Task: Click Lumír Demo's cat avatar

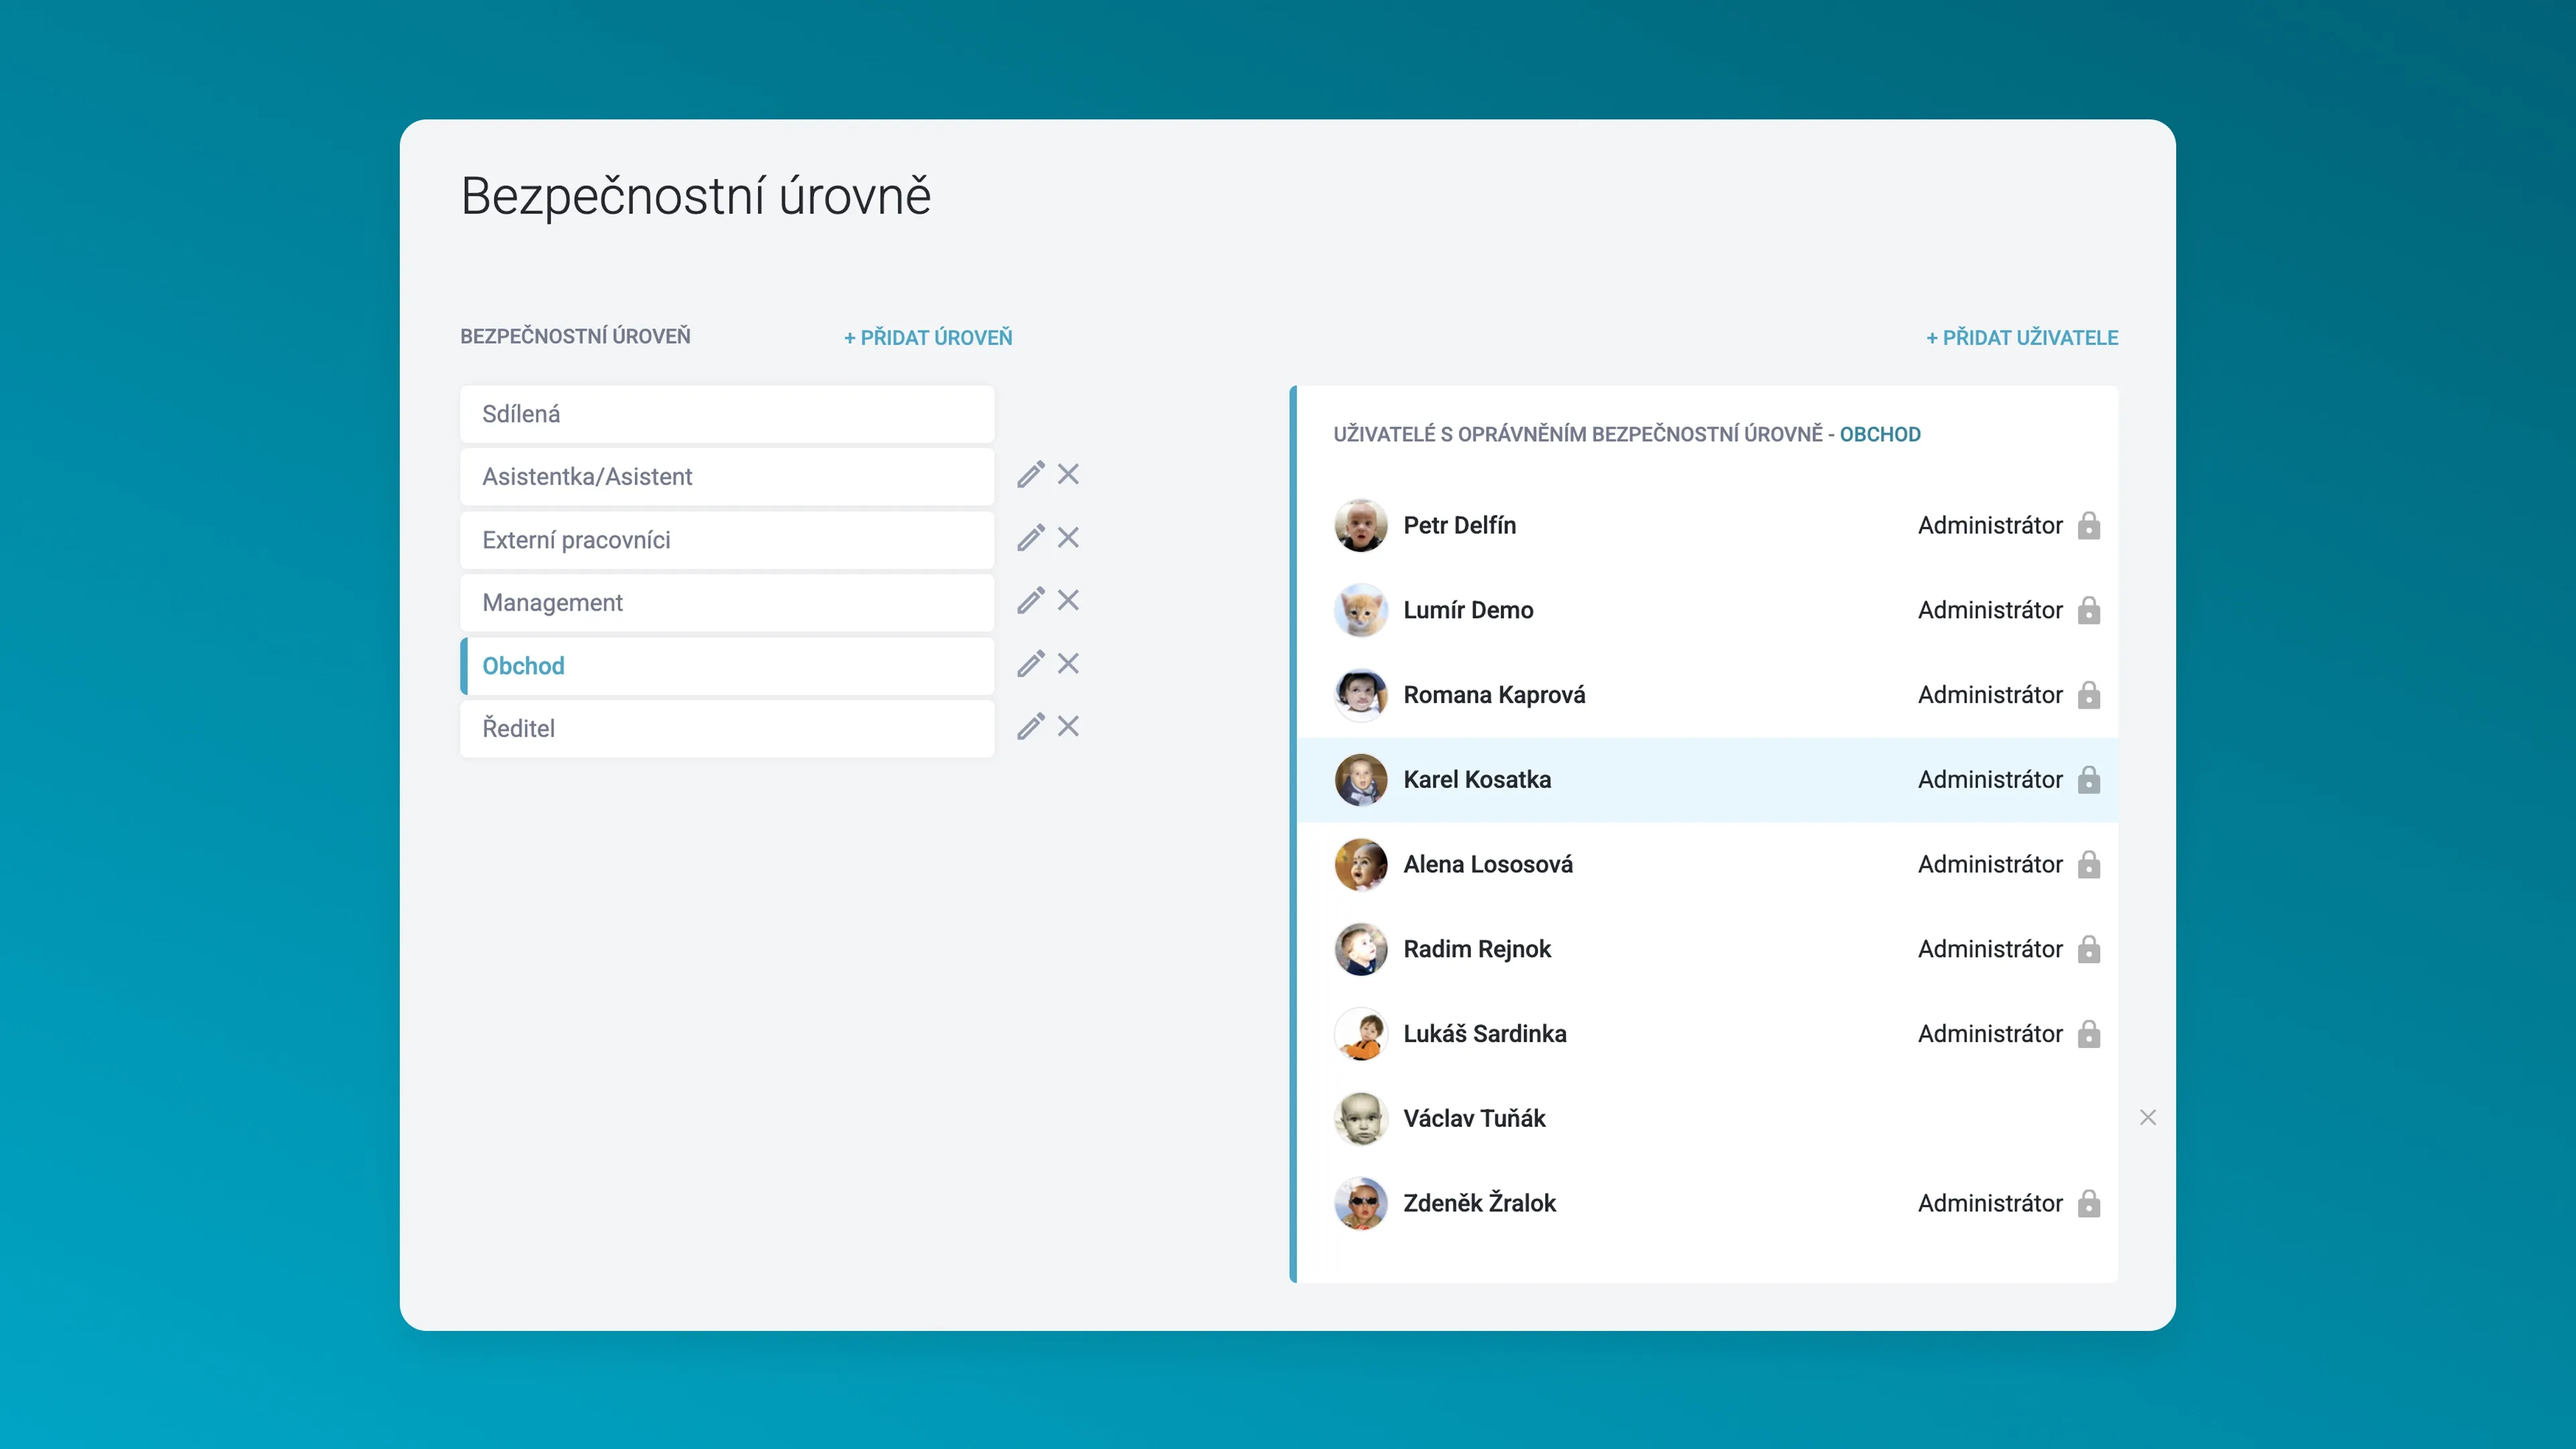Action: (x=1361, y=610)
